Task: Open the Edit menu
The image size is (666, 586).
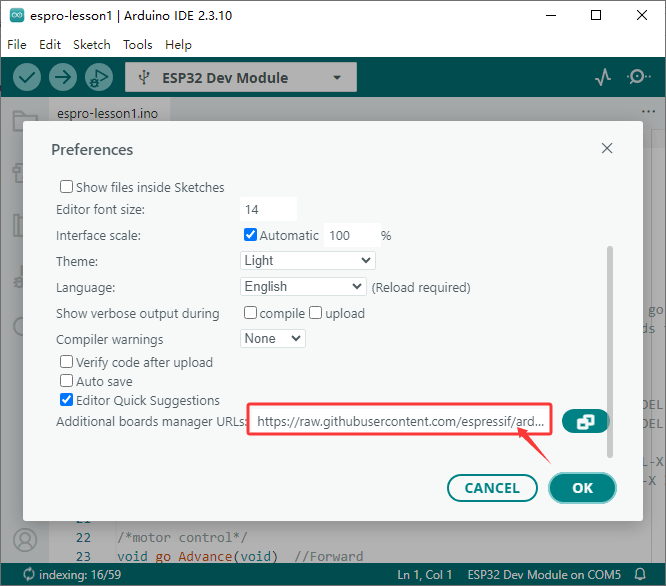Action: pos(50,45)
